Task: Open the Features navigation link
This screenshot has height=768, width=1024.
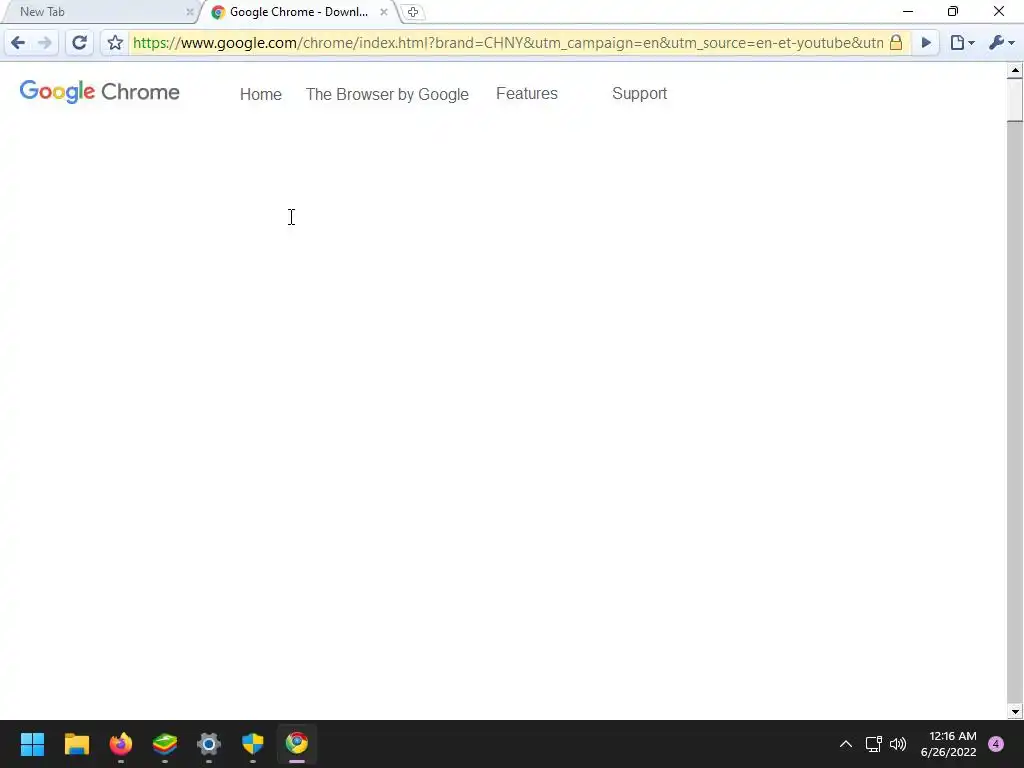Action: point(527,93)
